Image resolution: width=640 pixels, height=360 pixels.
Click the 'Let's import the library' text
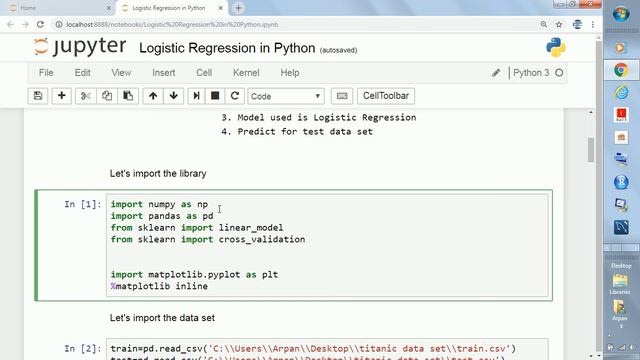158,173
